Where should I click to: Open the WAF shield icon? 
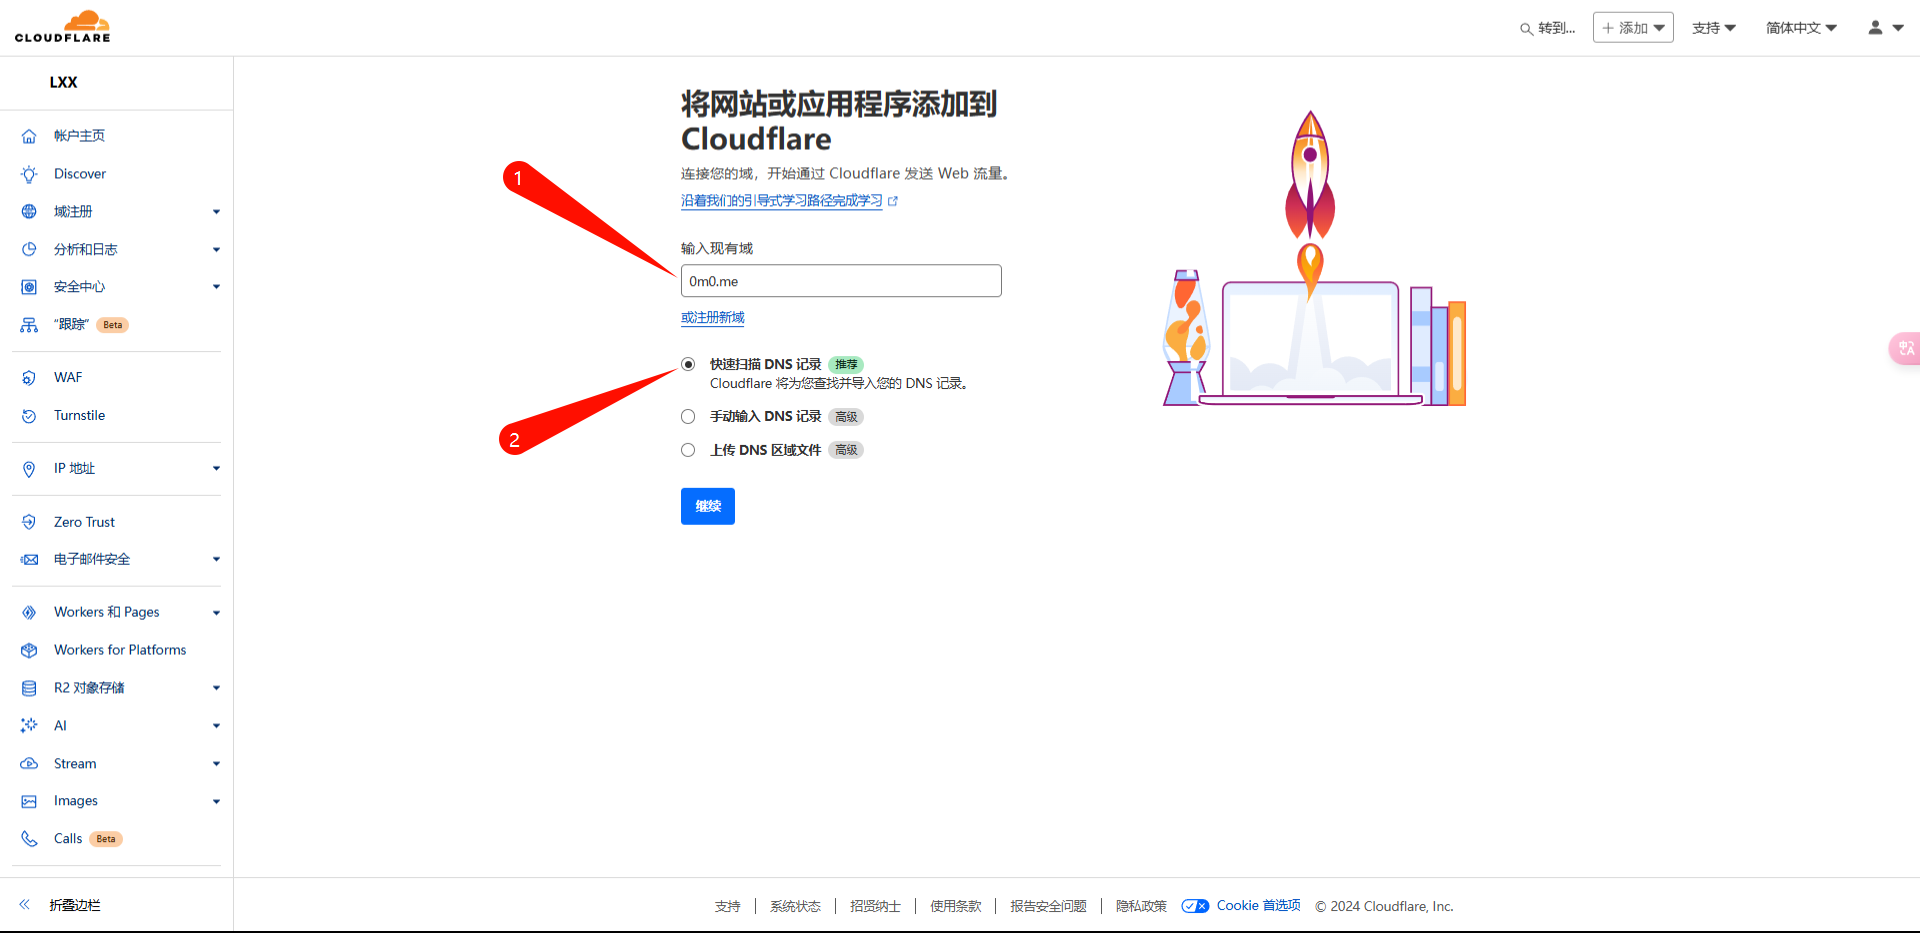(x=29, y=378)
